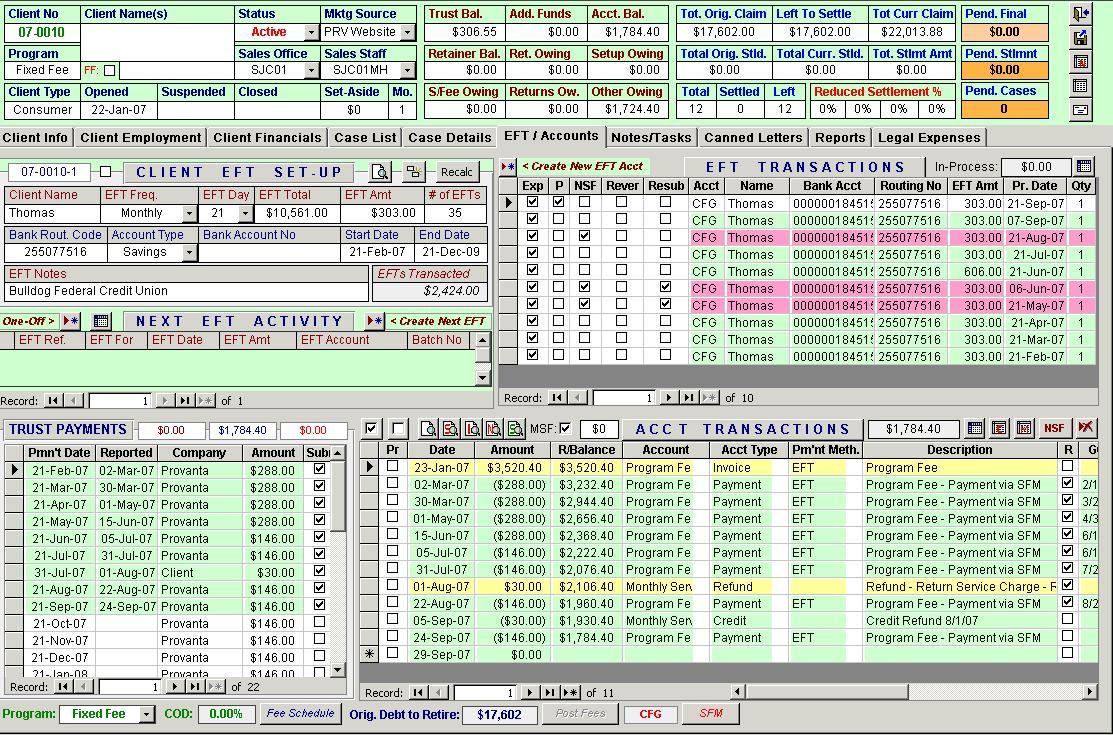This screenshot has width=1113, height=735.
Task: Toggle Pr checkbox on 23-Jan-07 Invoice row
Action: click(x=393, y=466)
